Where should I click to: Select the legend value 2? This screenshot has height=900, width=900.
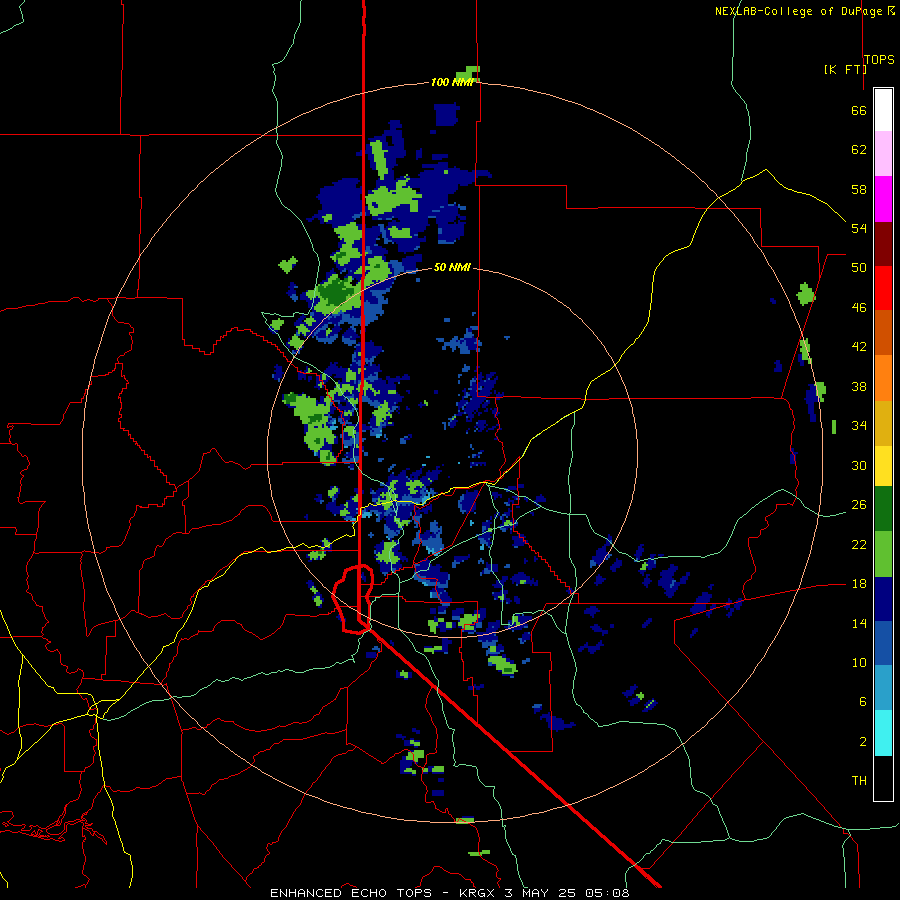[862, 742]
